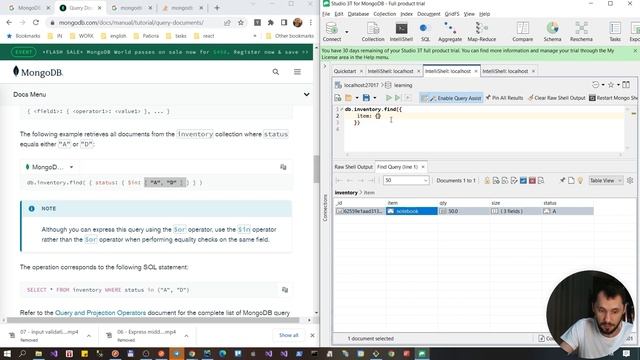
Task: Open the MongoDB hamburger menu
Action: click(x=297, y=72)
